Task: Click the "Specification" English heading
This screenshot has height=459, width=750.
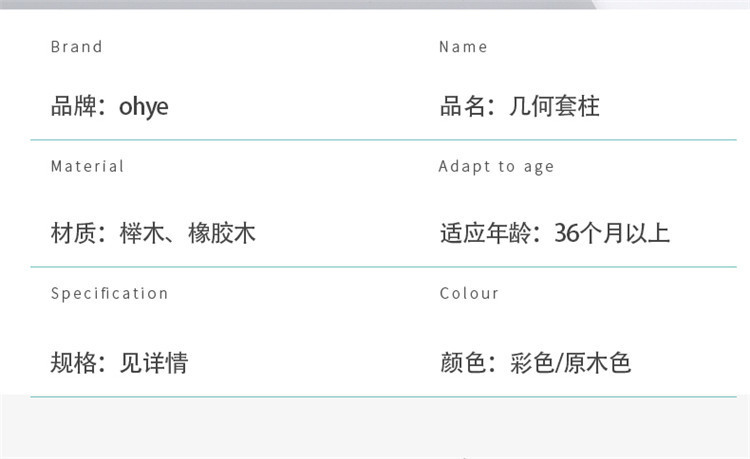Action: point(110,294)
